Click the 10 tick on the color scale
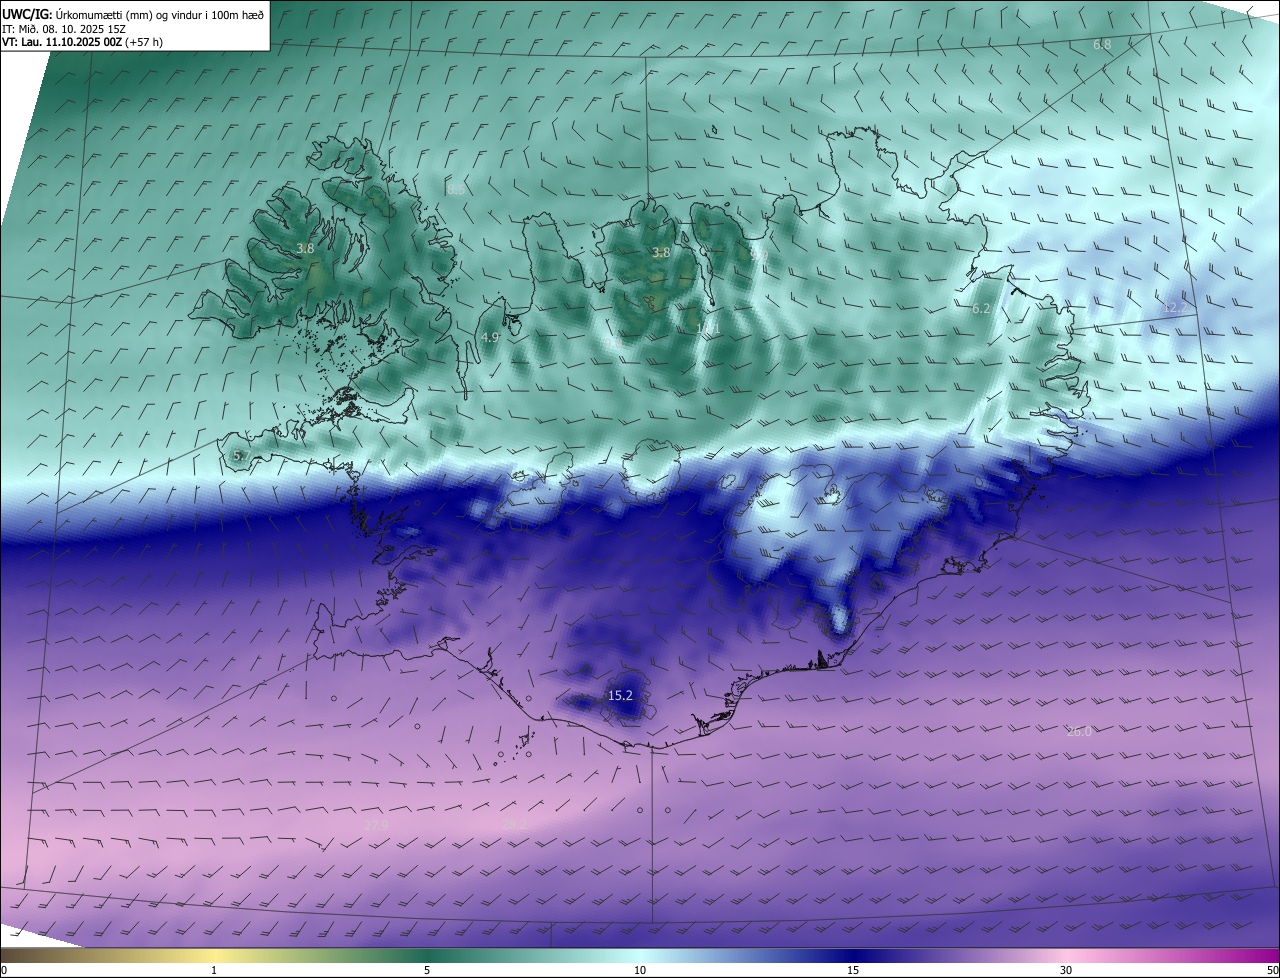 [x=640, y=970]
